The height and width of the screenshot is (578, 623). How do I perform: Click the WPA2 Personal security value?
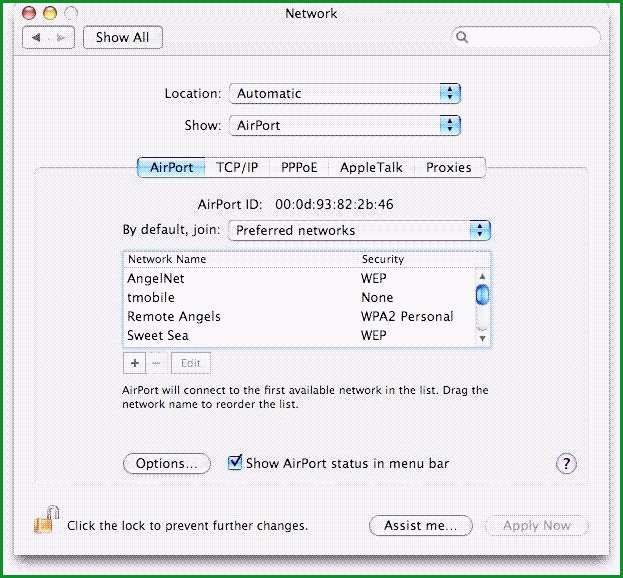tap(407, 316)
